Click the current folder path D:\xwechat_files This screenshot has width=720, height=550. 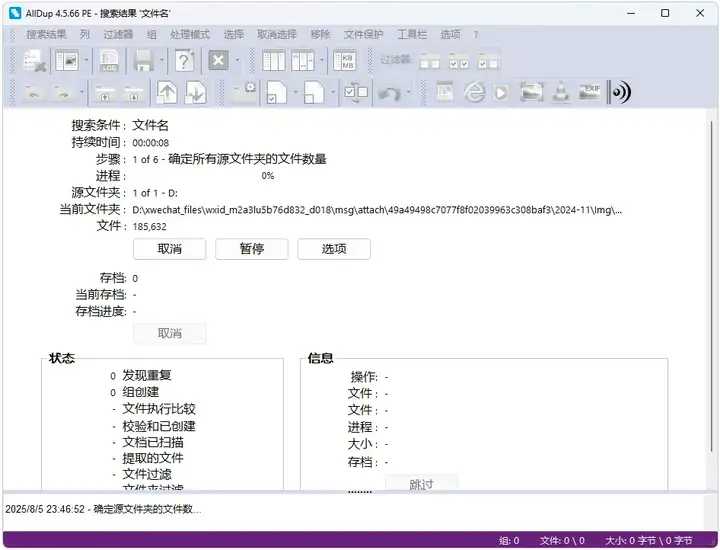click(x=377, y=210)
